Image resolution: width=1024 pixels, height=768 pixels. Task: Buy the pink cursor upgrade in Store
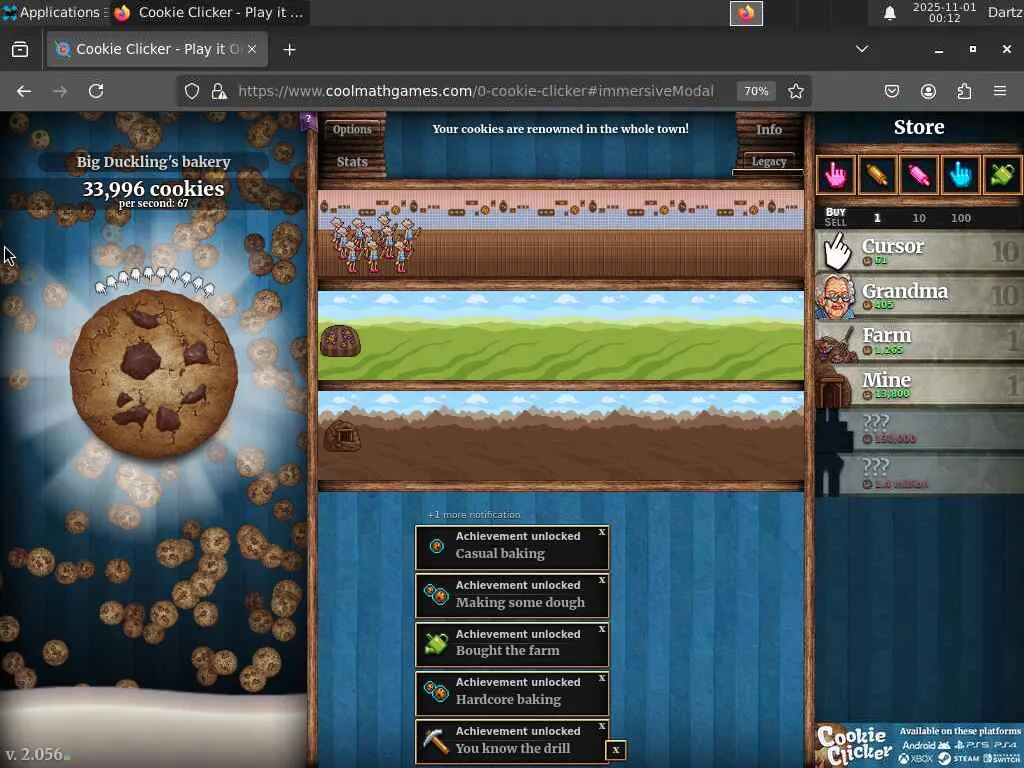click(836, 174)
